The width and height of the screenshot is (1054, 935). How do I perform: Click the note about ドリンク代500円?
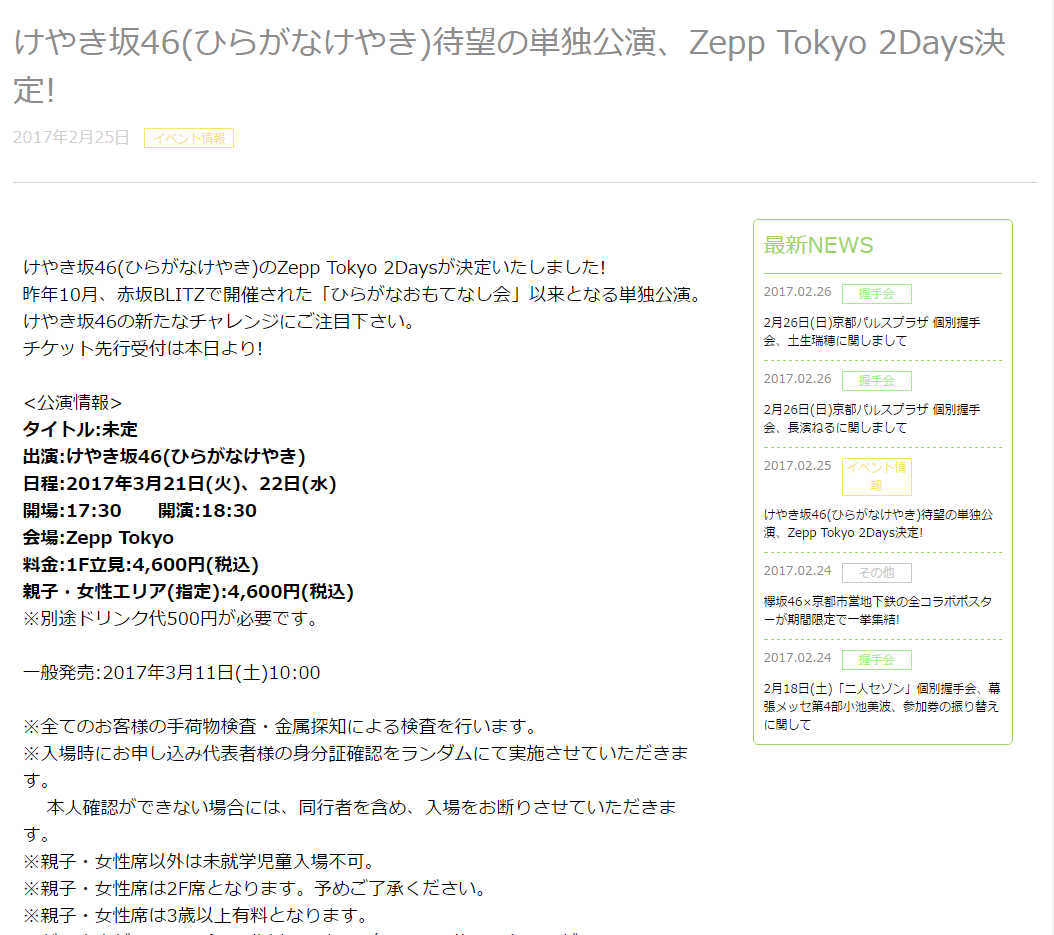tap(172, 618)
